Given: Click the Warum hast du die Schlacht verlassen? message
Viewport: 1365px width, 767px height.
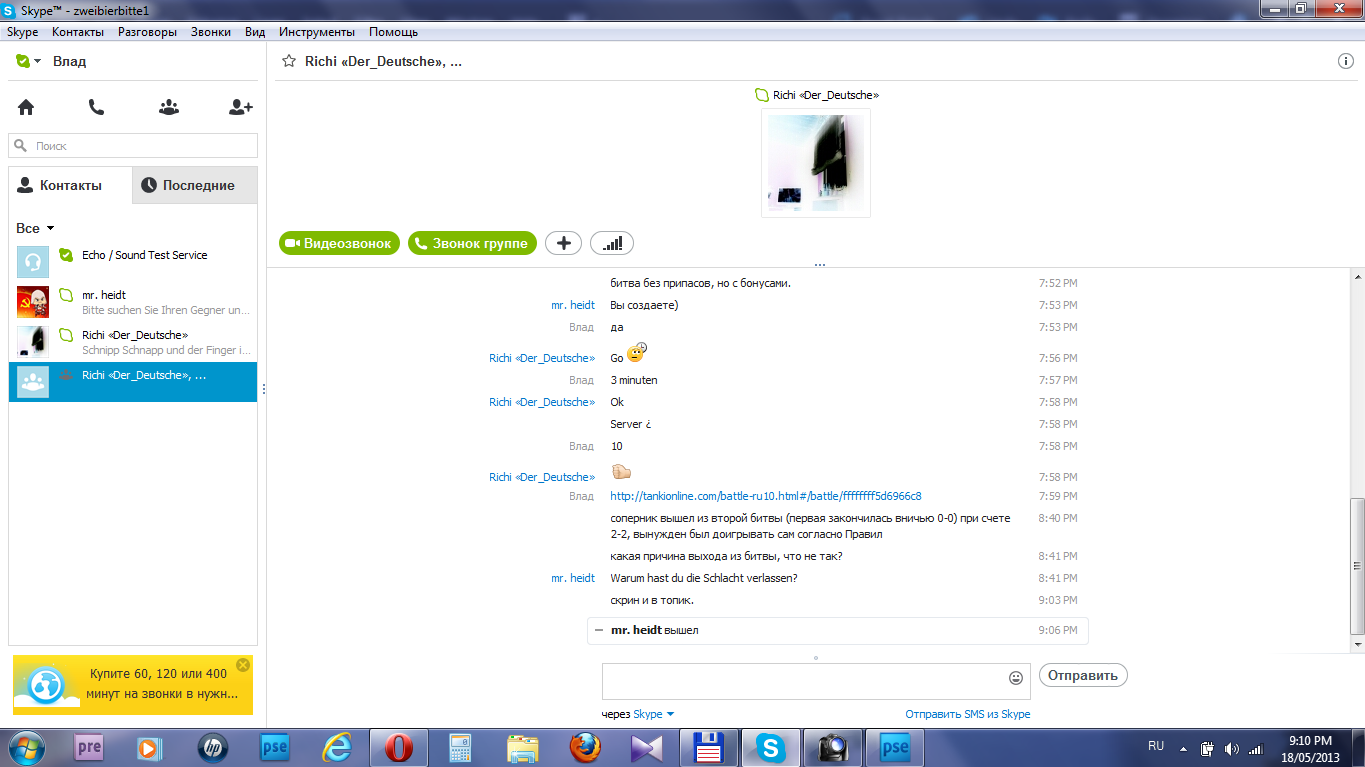Looking at the screenshot, I should pos(703,578).
